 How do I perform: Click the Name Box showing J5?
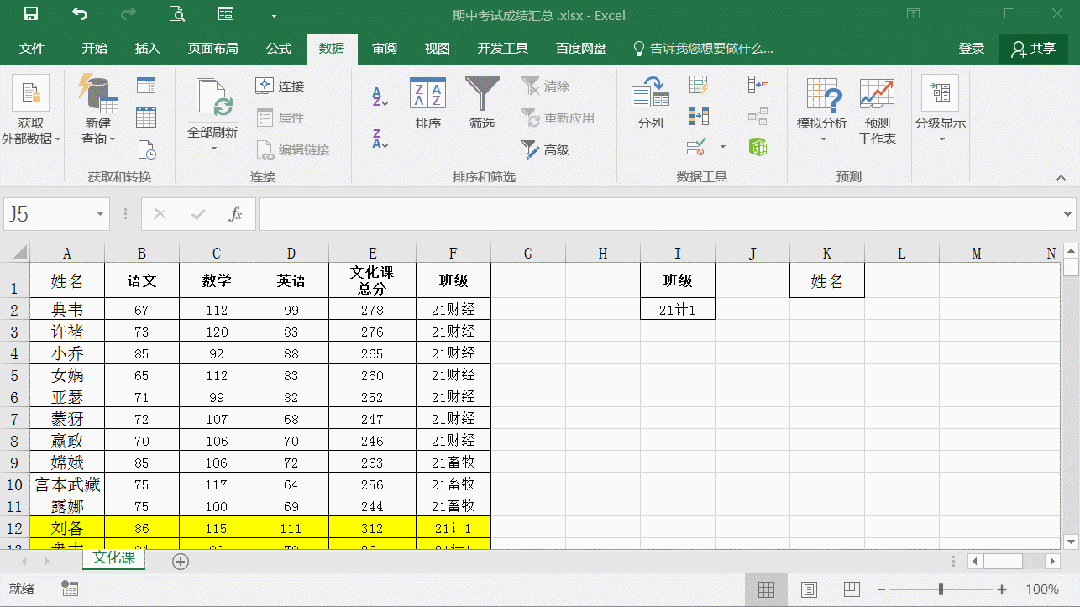point(48,214)
